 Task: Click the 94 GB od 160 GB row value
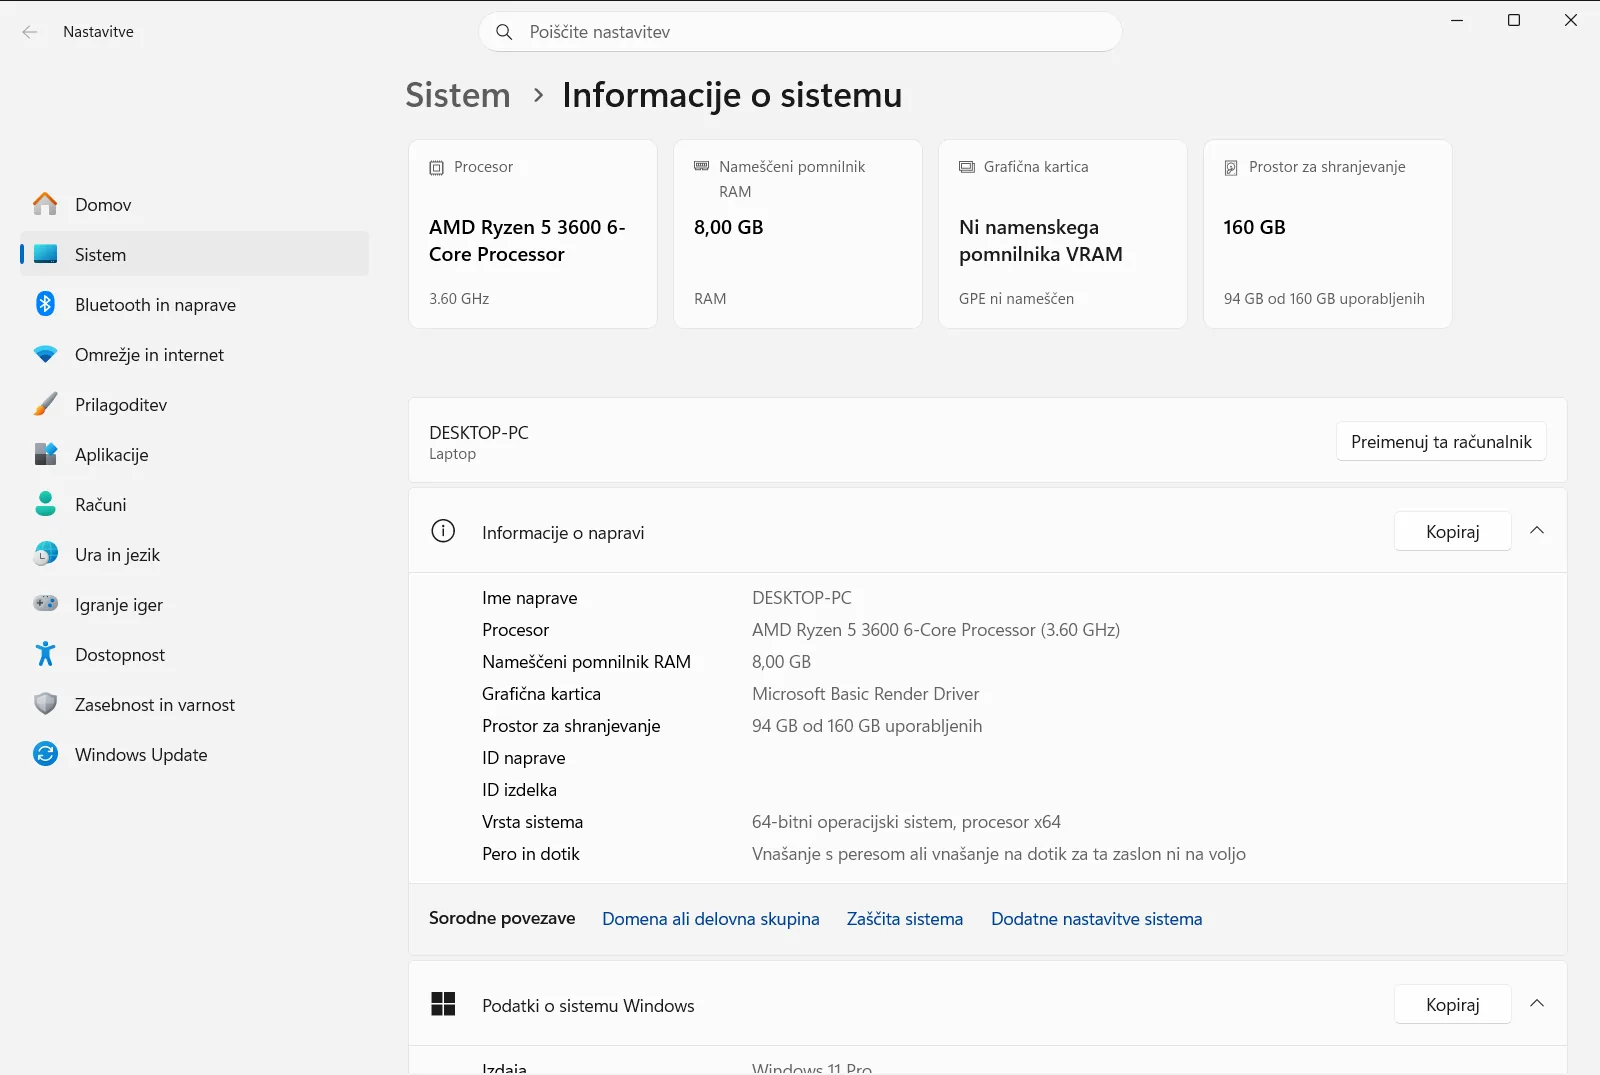[x=867, y=725]
